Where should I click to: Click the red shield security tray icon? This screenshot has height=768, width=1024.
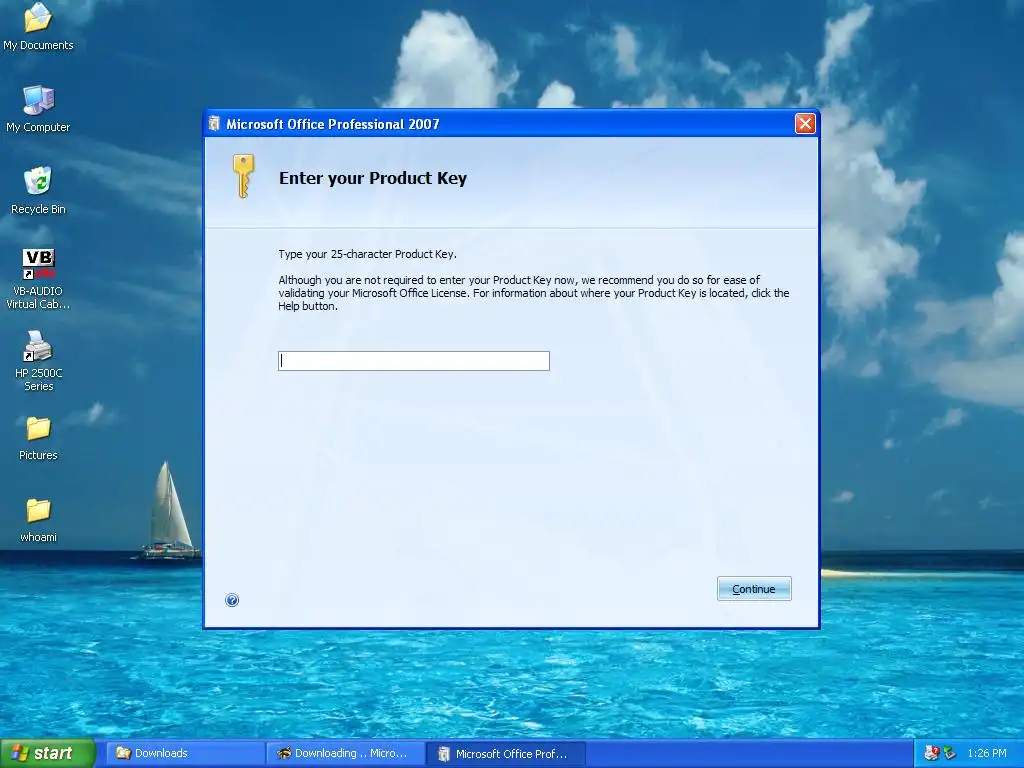(x=931, y=754)
